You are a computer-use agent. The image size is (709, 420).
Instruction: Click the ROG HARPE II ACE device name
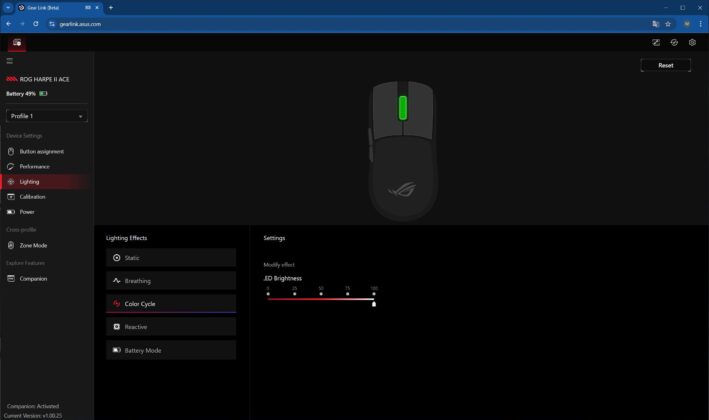tap(44, 79)
